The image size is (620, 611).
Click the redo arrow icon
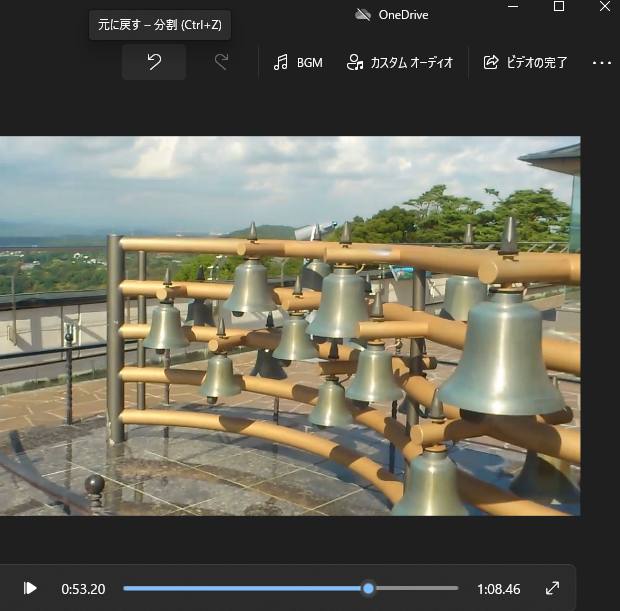222,62
